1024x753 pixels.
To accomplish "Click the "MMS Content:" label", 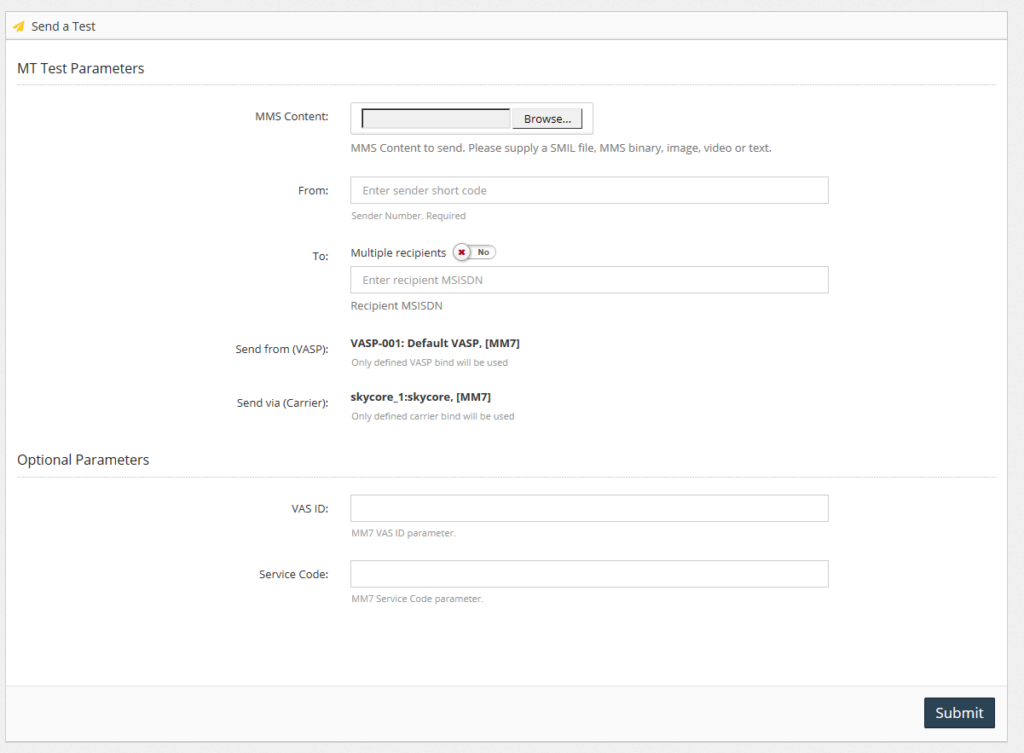I will pyautogui.click(x=291, y=116).
